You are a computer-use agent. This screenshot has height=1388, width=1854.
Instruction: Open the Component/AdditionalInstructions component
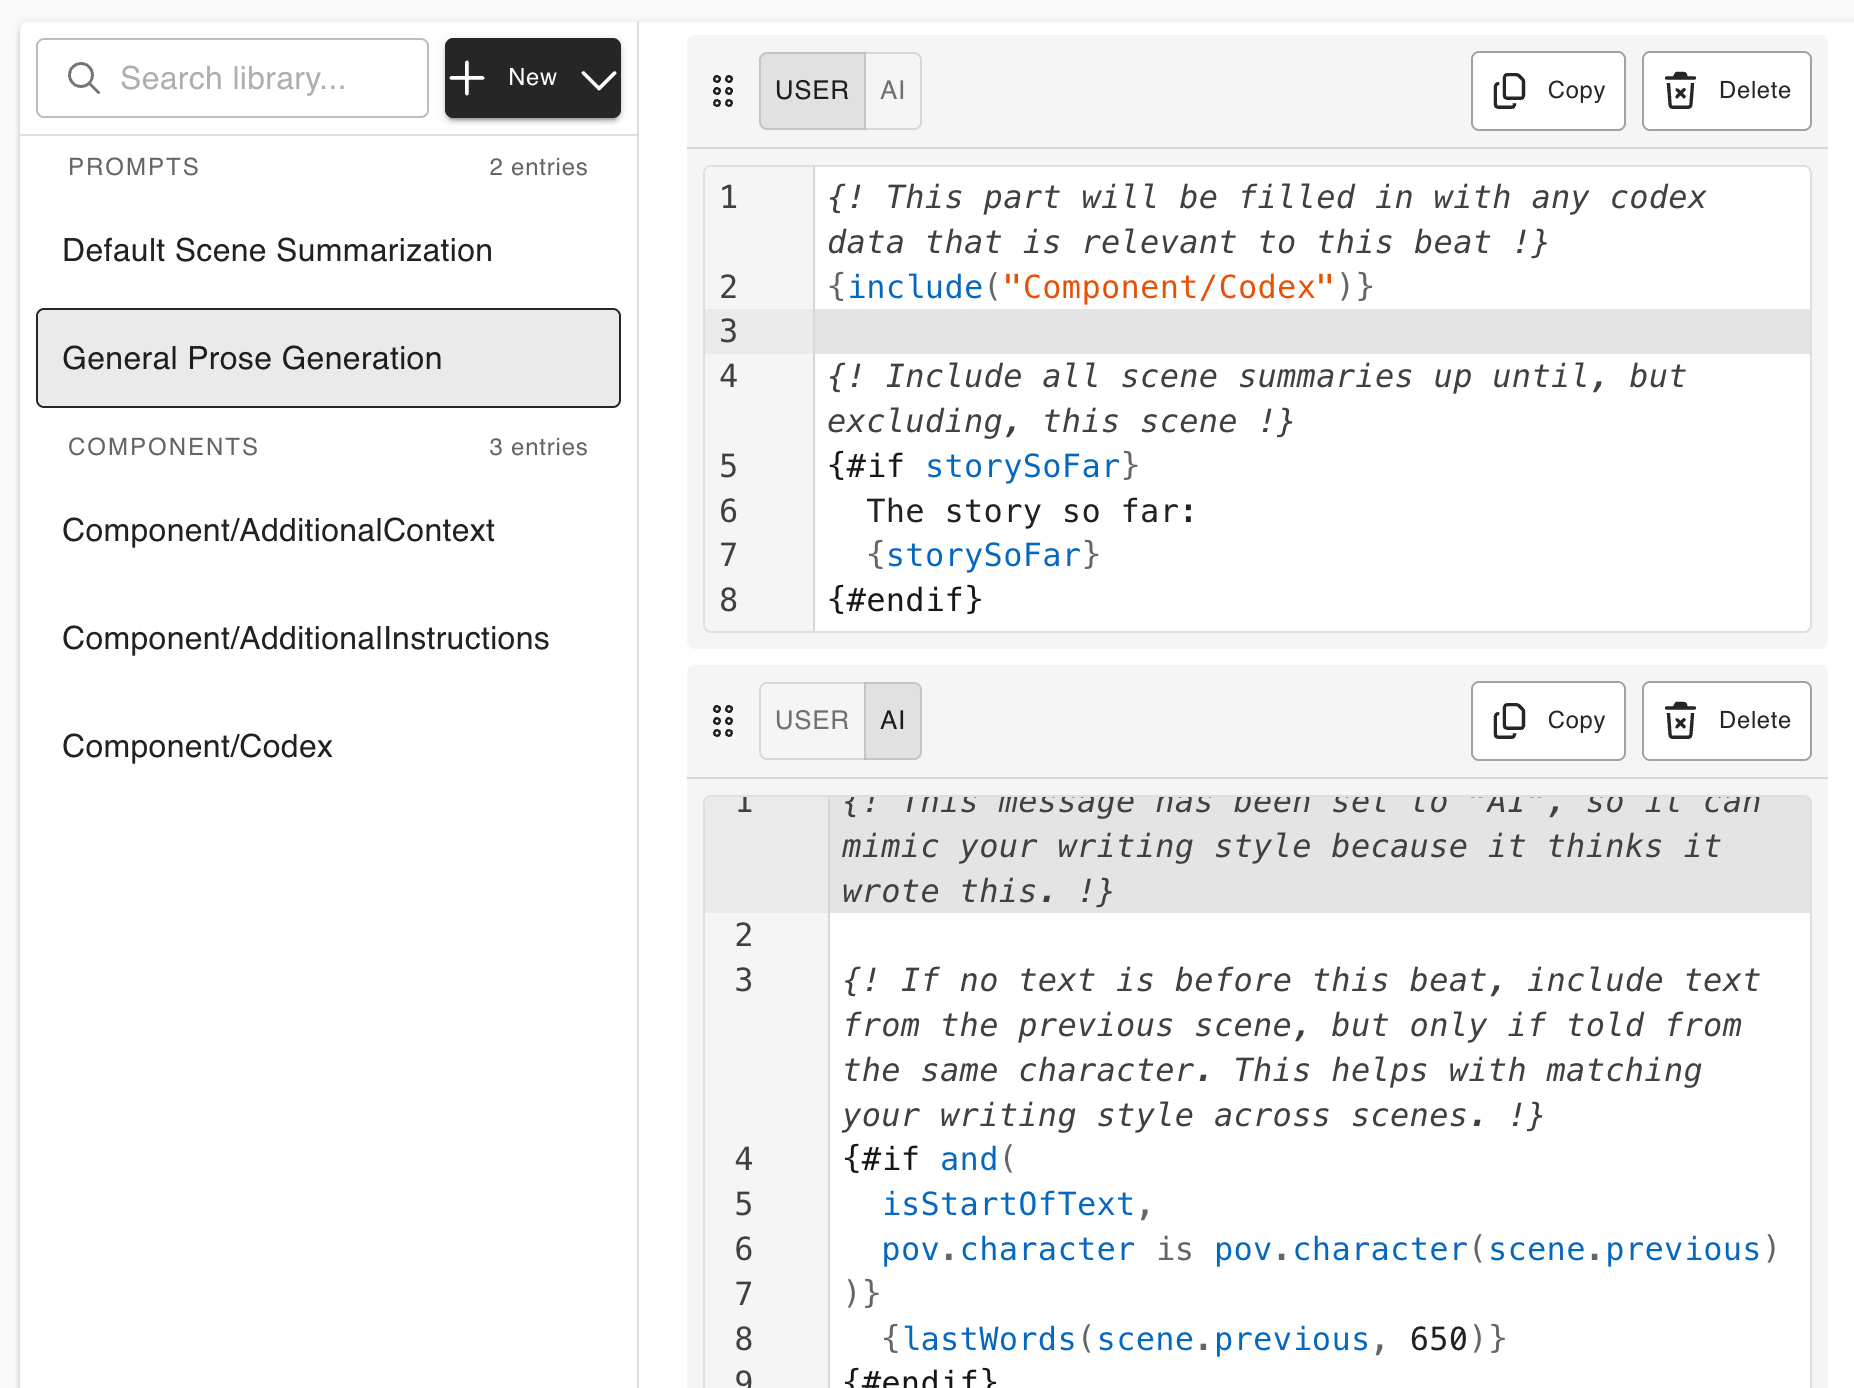click(305, 638)
